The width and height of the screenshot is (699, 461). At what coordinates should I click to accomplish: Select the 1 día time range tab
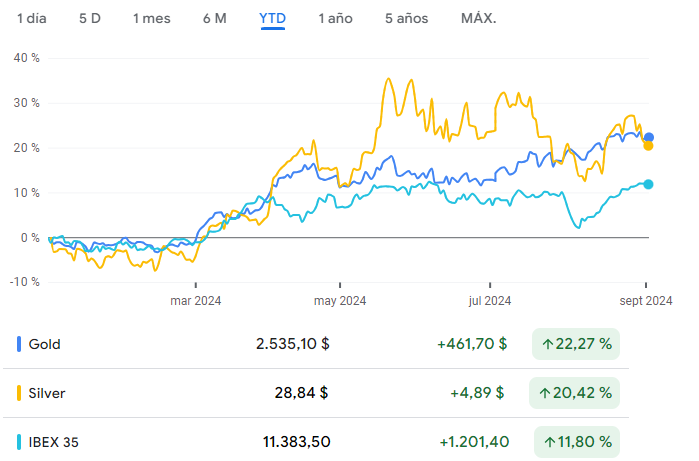click(x=32, y=19)
